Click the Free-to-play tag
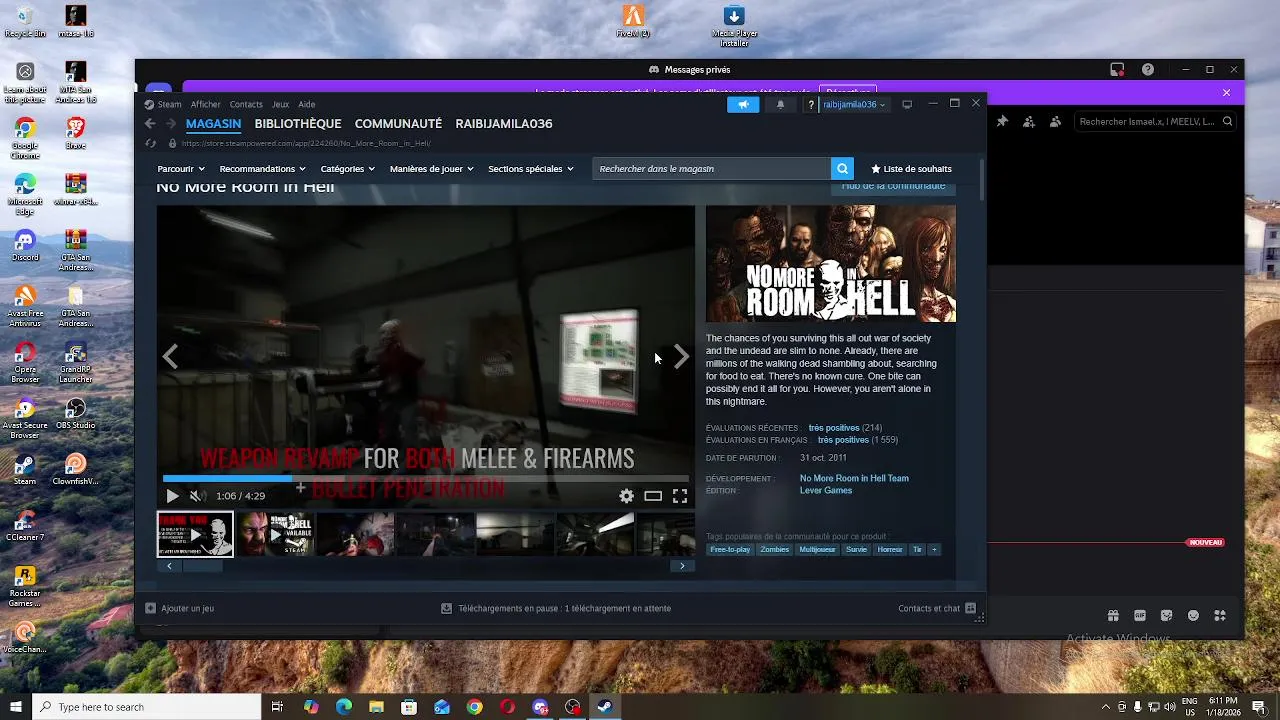The width and height of the screenshot is (1280, 720). click(x=730, y=549)
